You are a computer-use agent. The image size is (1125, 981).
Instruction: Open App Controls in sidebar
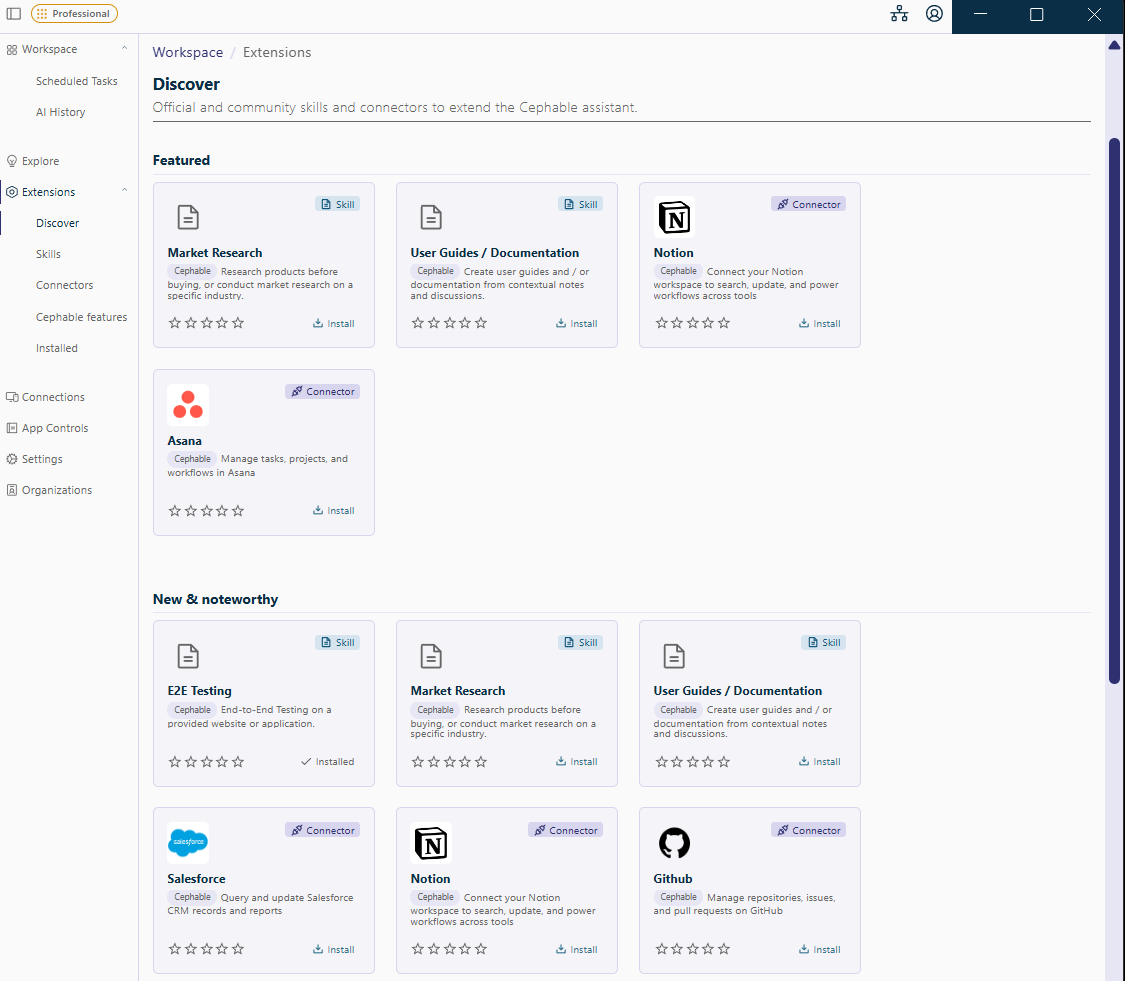[55, 428]
